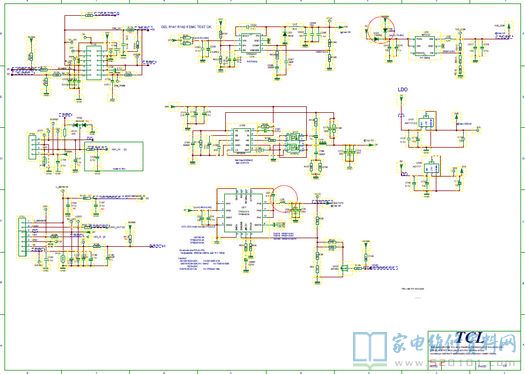The height and width of the screenshot is (374, 525).
Task: Click the 'DEL R141 R142 if EMC TEST OK' note
Action: [186, 27]
